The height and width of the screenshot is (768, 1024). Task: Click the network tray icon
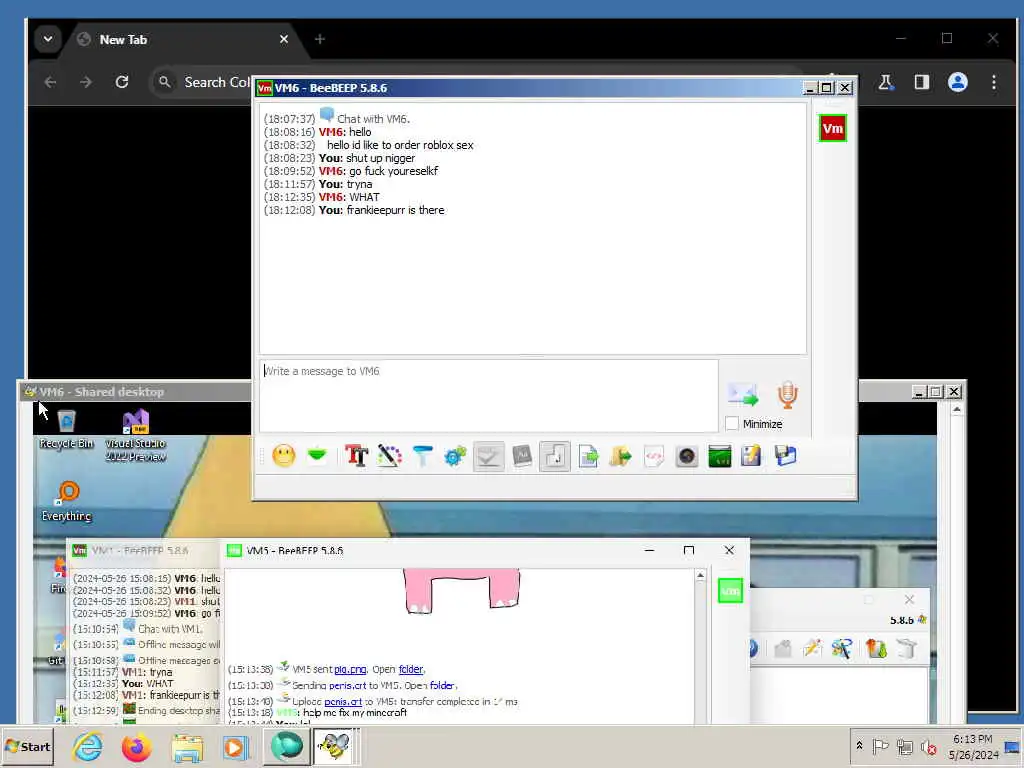[904, 746]
